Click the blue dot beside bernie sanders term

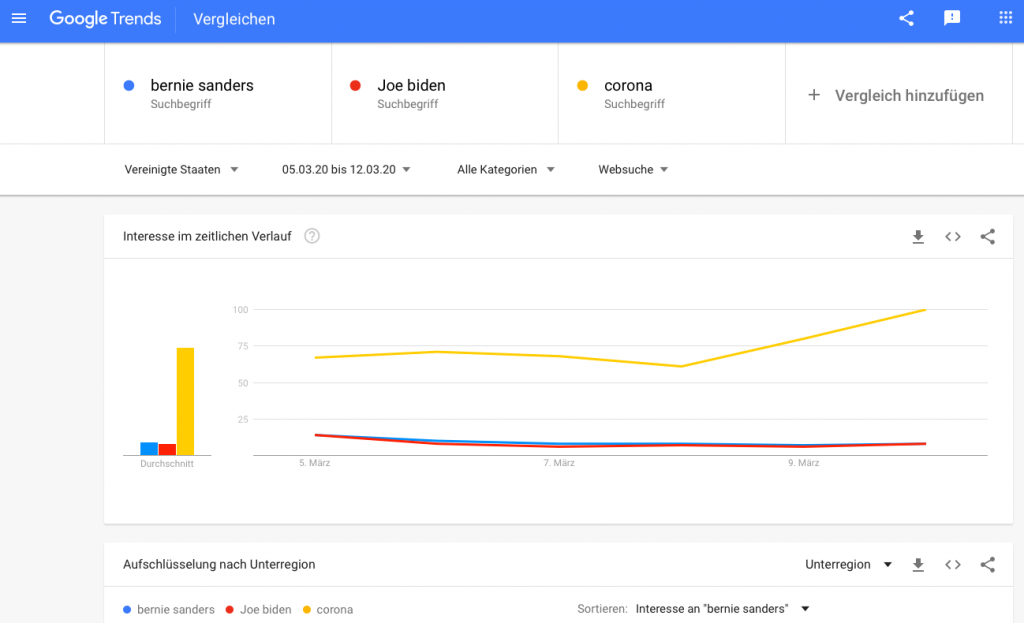tap(129, 86)
